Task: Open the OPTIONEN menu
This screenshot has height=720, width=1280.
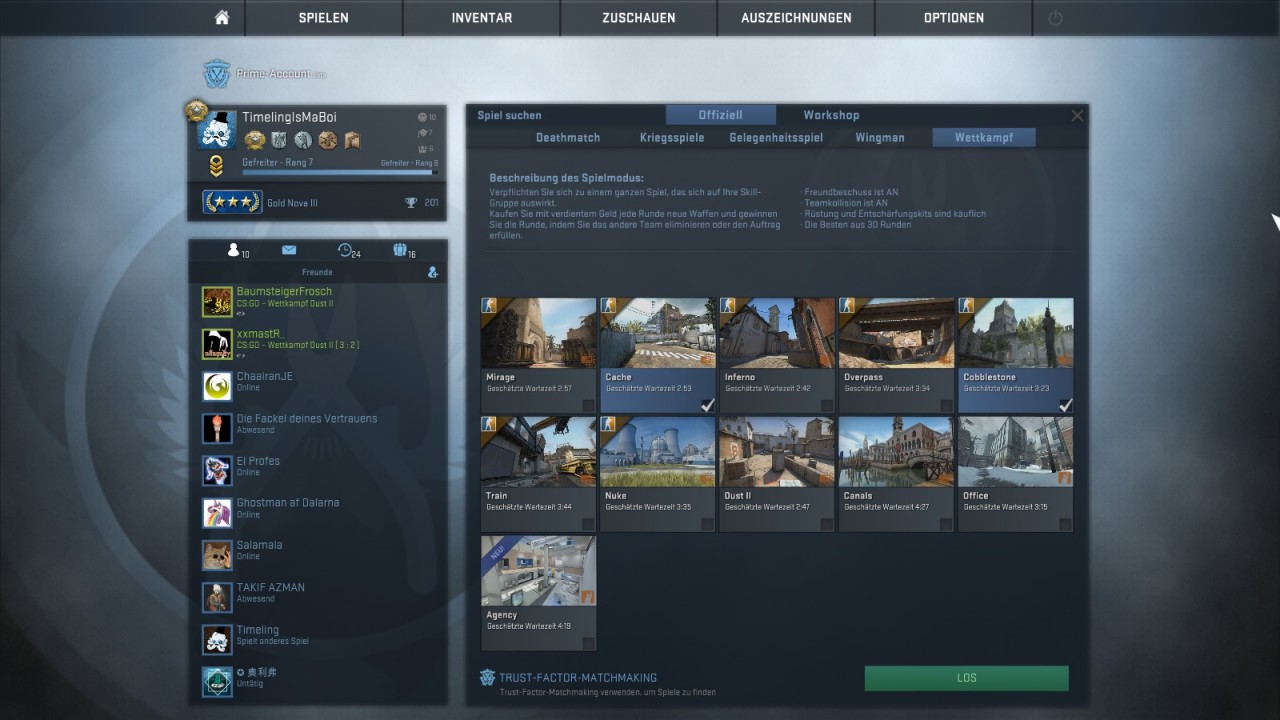Action: [954, 18]
